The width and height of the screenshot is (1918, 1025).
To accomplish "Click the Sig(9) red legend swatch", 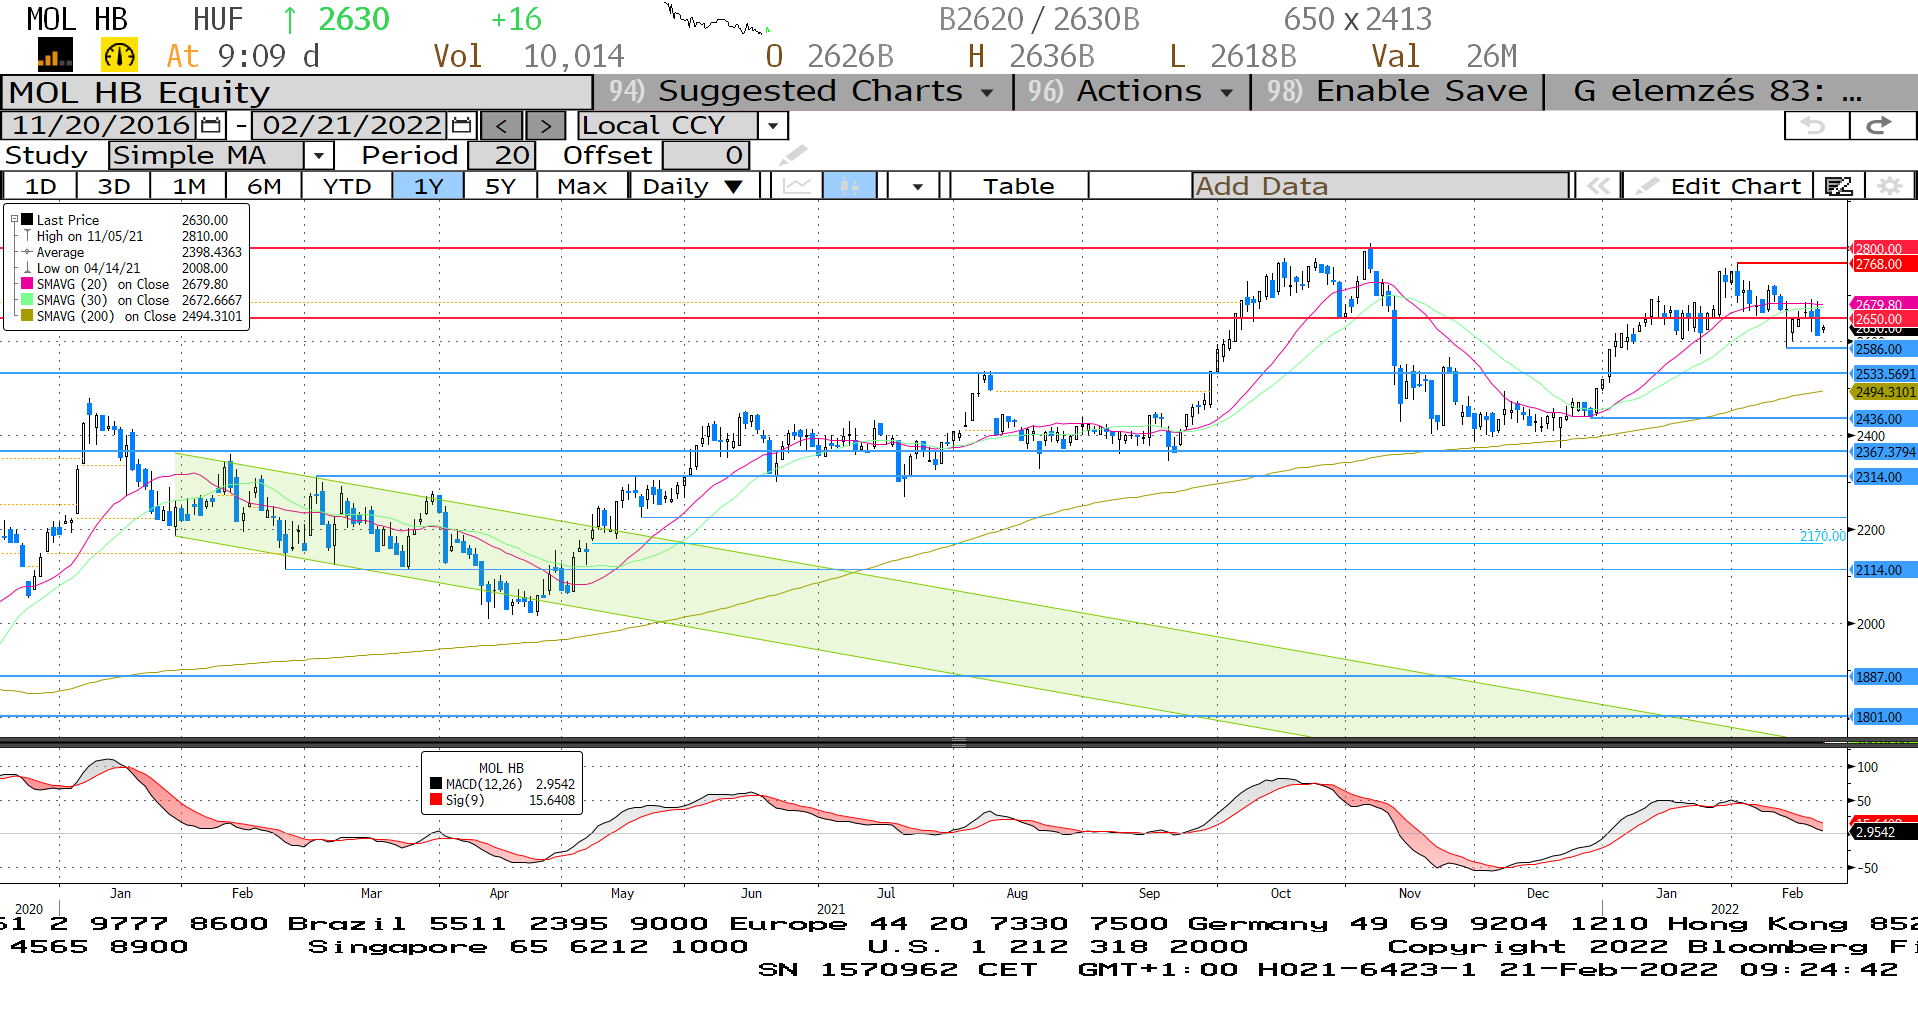I will click(436, 800).
